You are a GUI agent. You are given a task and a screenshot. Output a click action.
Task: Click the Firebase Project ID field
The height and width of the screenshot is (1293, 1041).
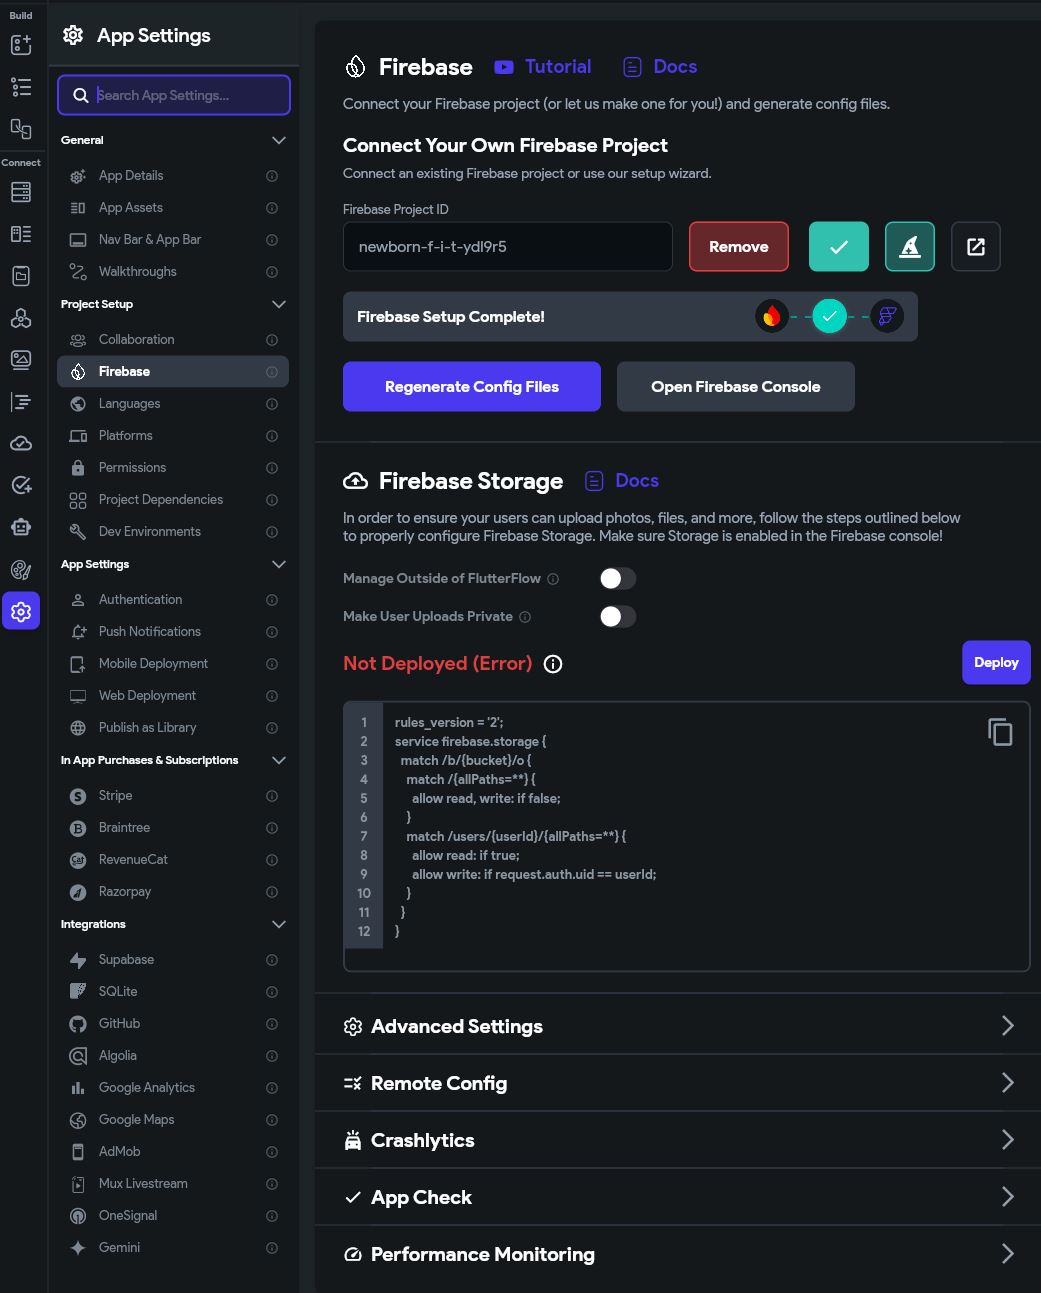(508, 247)
